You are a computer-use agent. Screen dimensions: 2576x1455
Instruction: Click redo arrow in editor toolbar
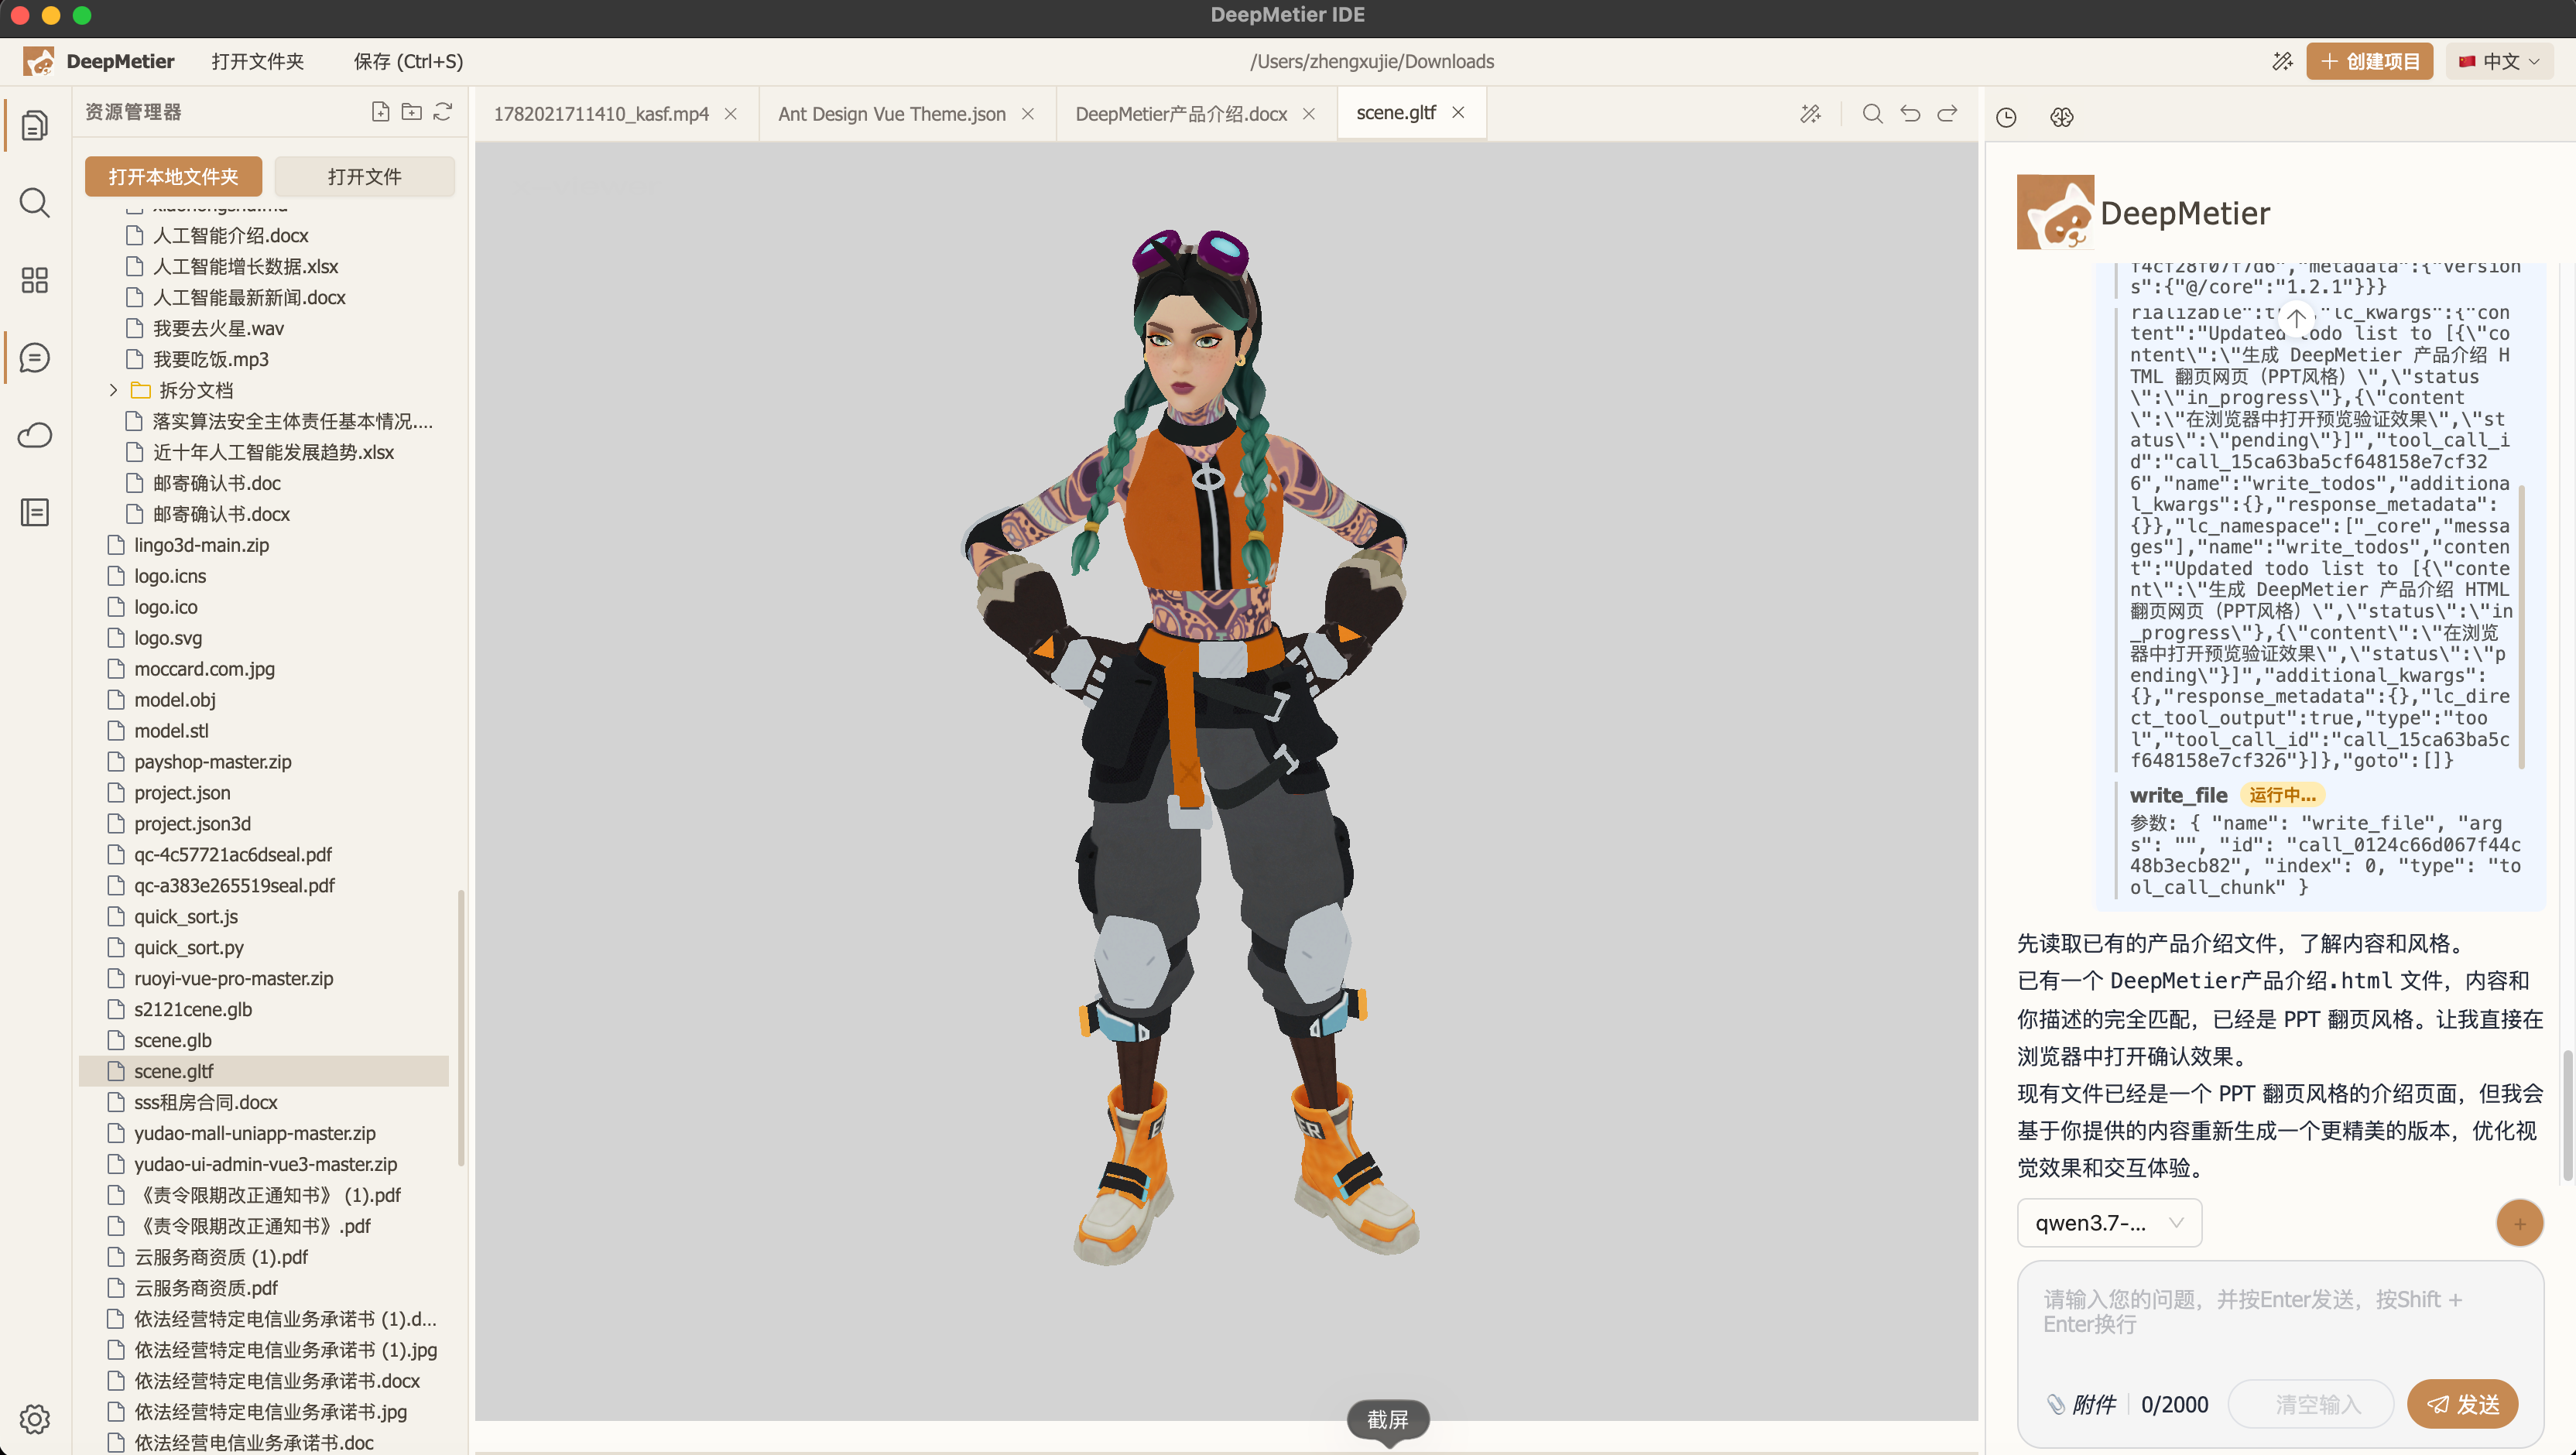pos(1947,114)
